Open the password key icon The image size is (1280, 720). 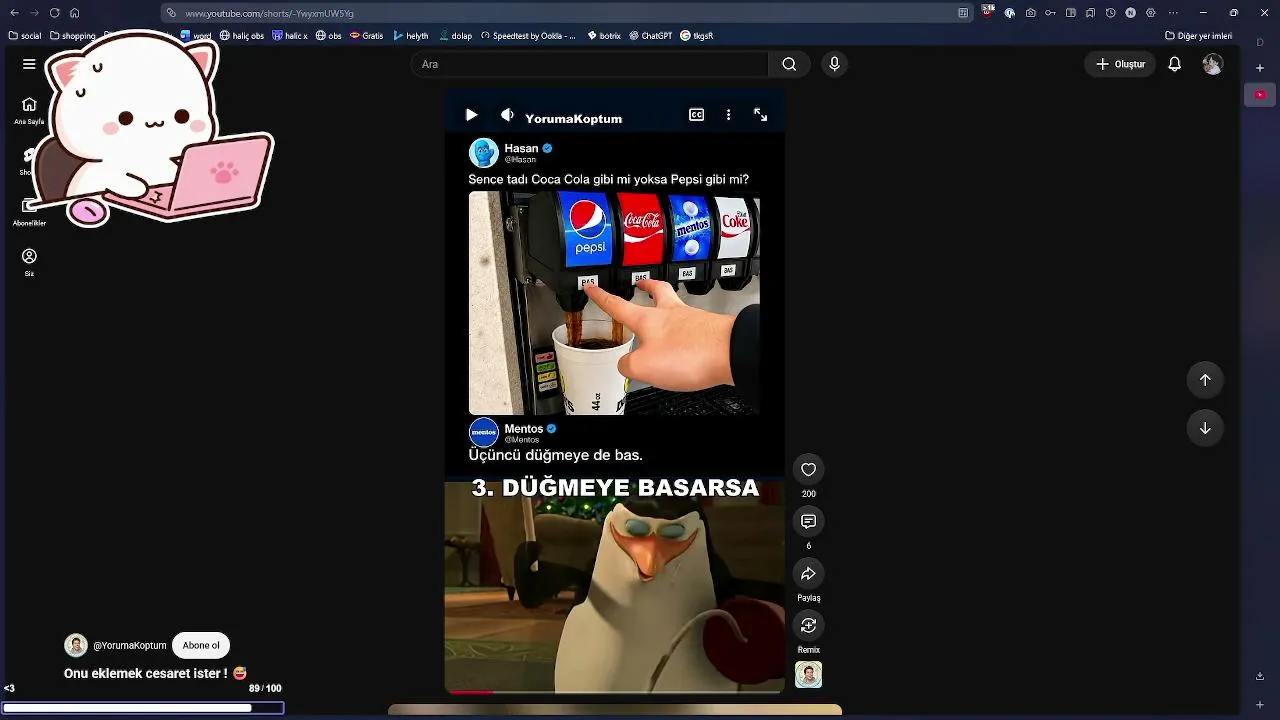click(x=1050, y=13)
